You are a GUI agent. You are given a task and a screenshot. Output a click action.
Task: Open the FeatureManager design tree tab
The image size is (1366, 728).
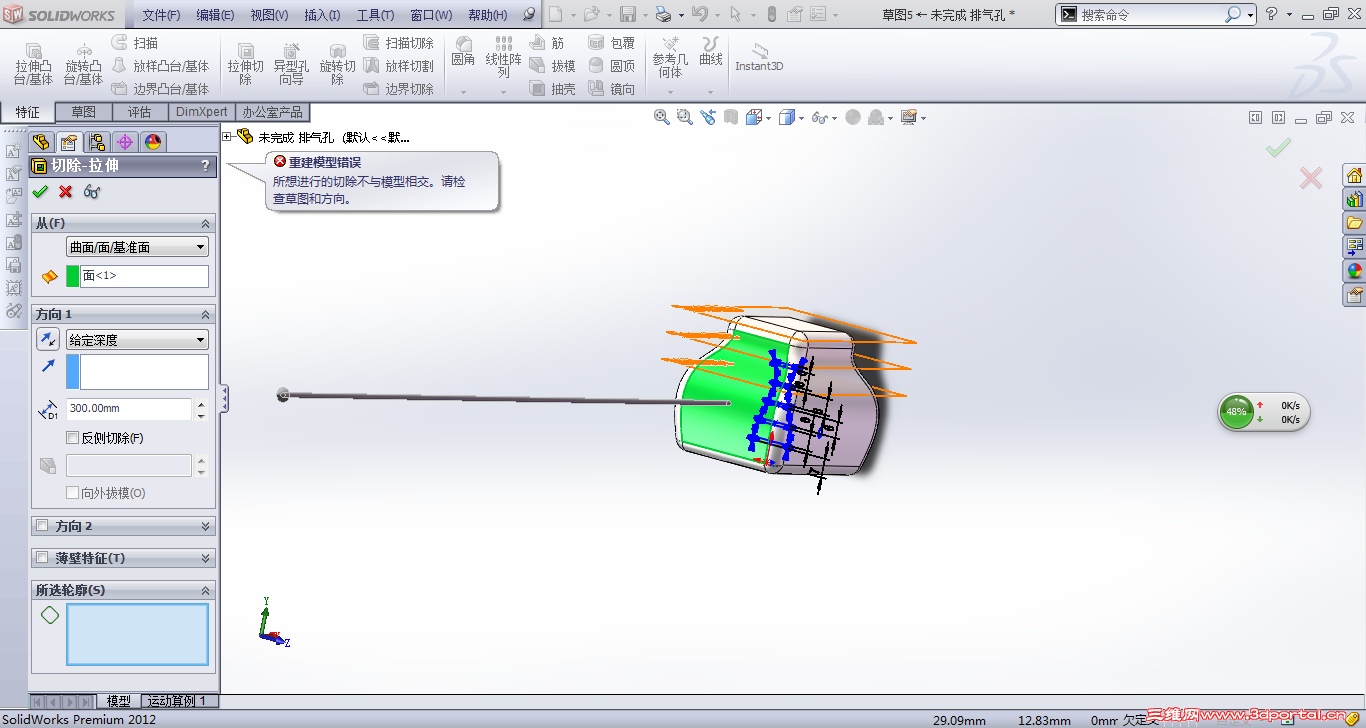(x=41, y=142)
